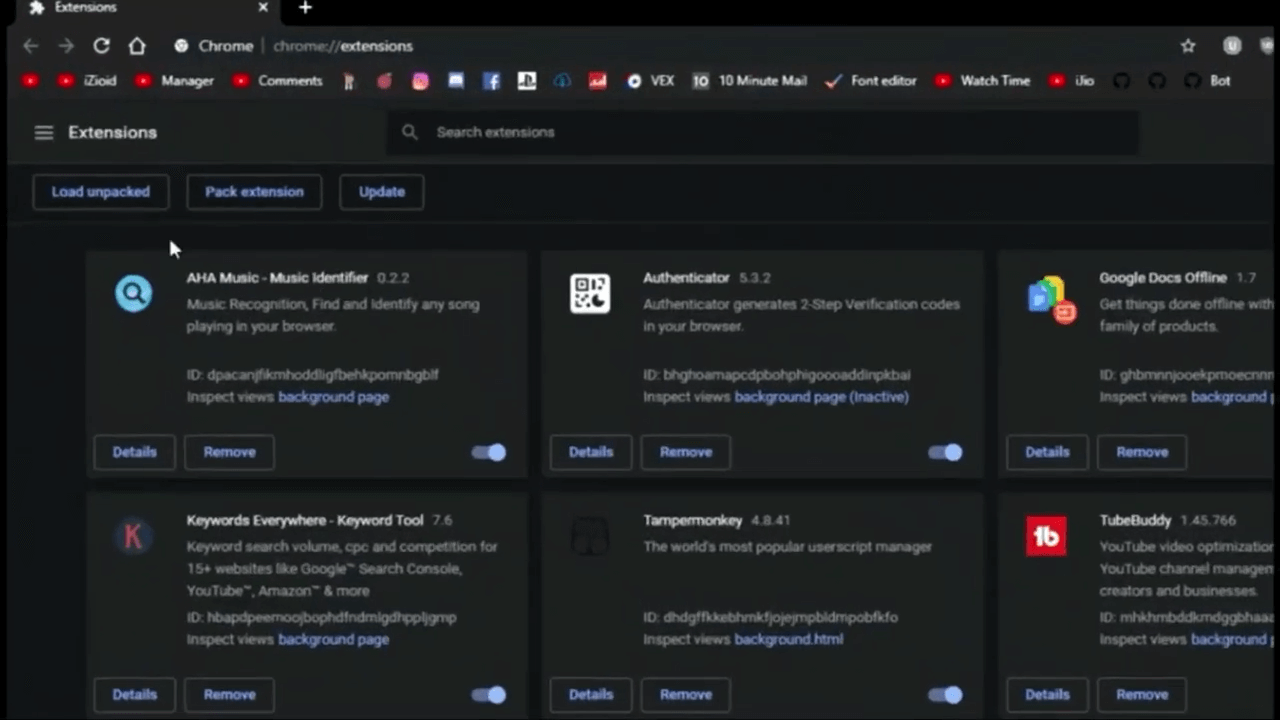Image resolution: width=1280 pixels, height=720 pixels.
Task: Click the forward navigation arrow
Action: tap(66, 46)
